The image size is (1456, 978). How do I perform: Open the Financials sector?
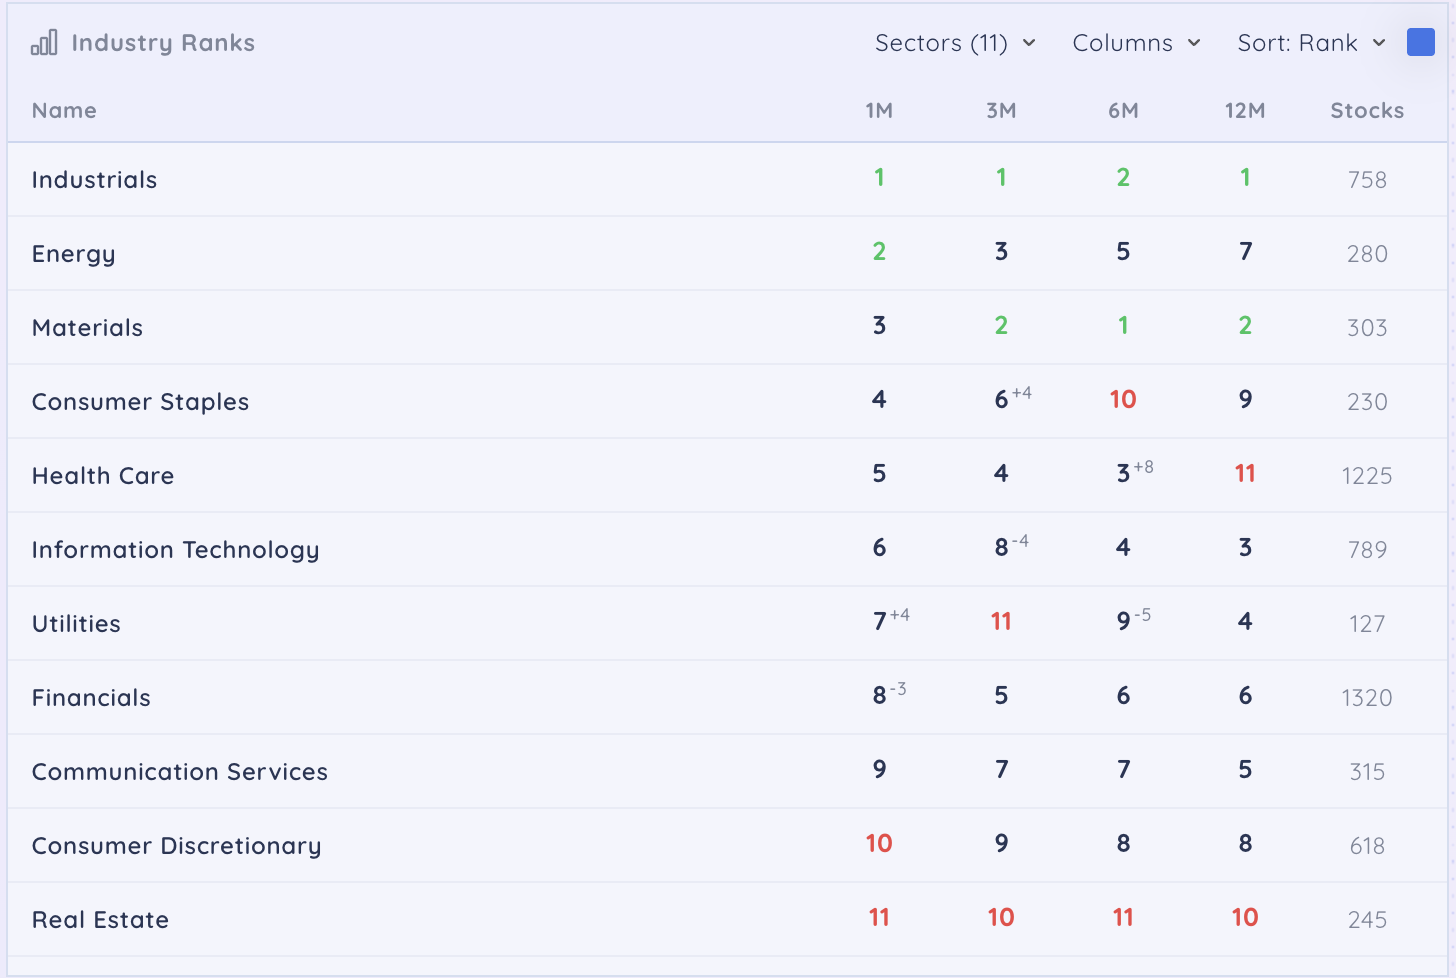91,698
